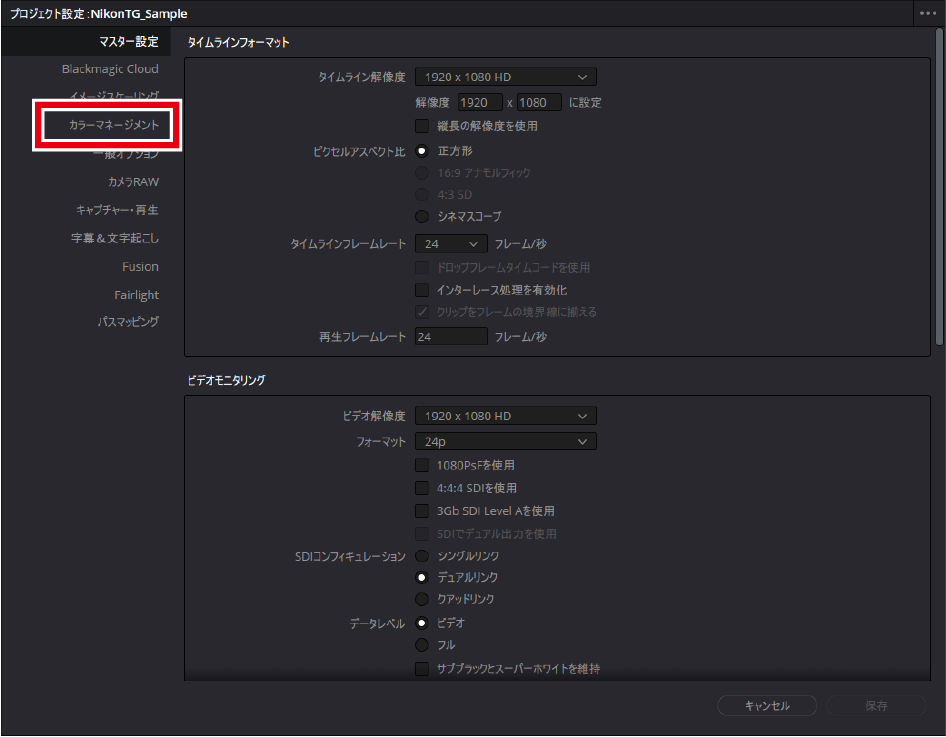This screenshot has width=946, height=737.
Task: Click the vertical scrollbar on right
Action: point(939,190)
